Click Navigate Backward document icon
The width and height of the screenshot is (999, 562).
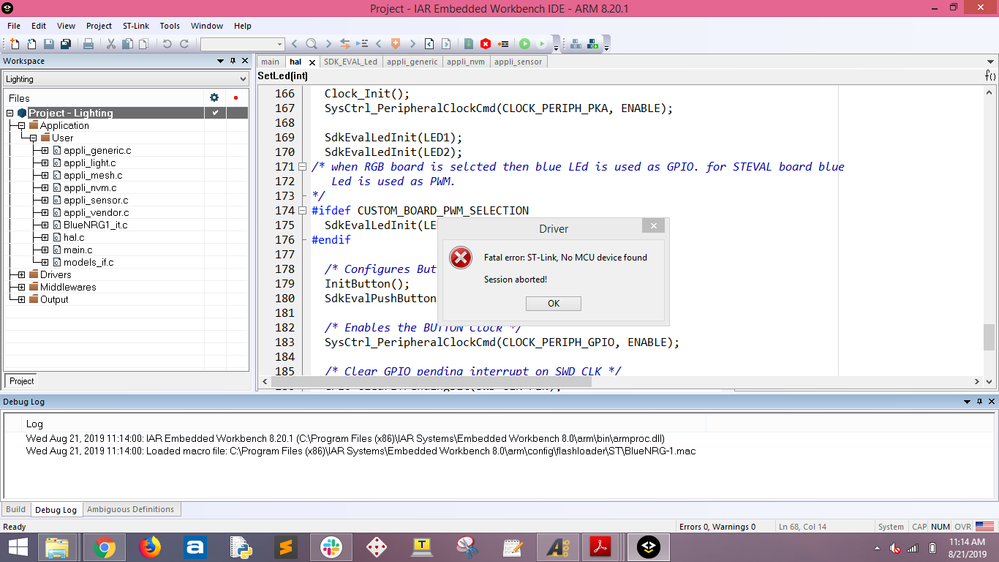pyautogui.click(x=429, y=44)
